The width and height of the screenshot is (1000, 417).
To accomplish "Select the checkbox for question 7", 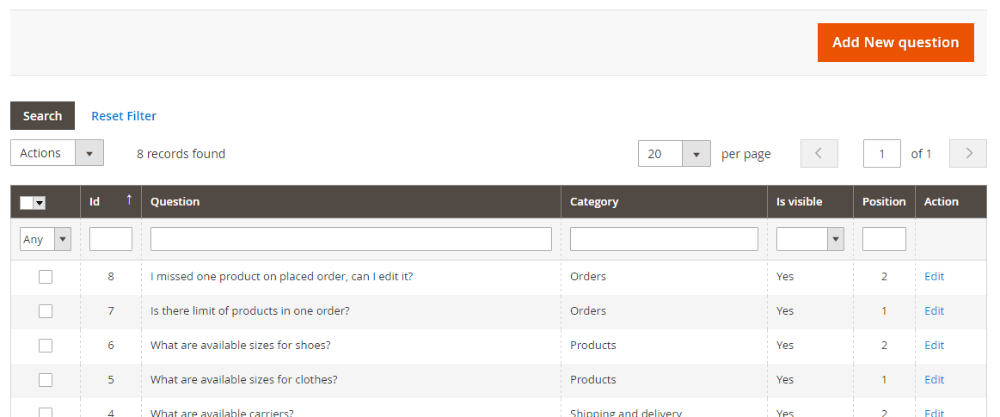I will pos(45,311).
